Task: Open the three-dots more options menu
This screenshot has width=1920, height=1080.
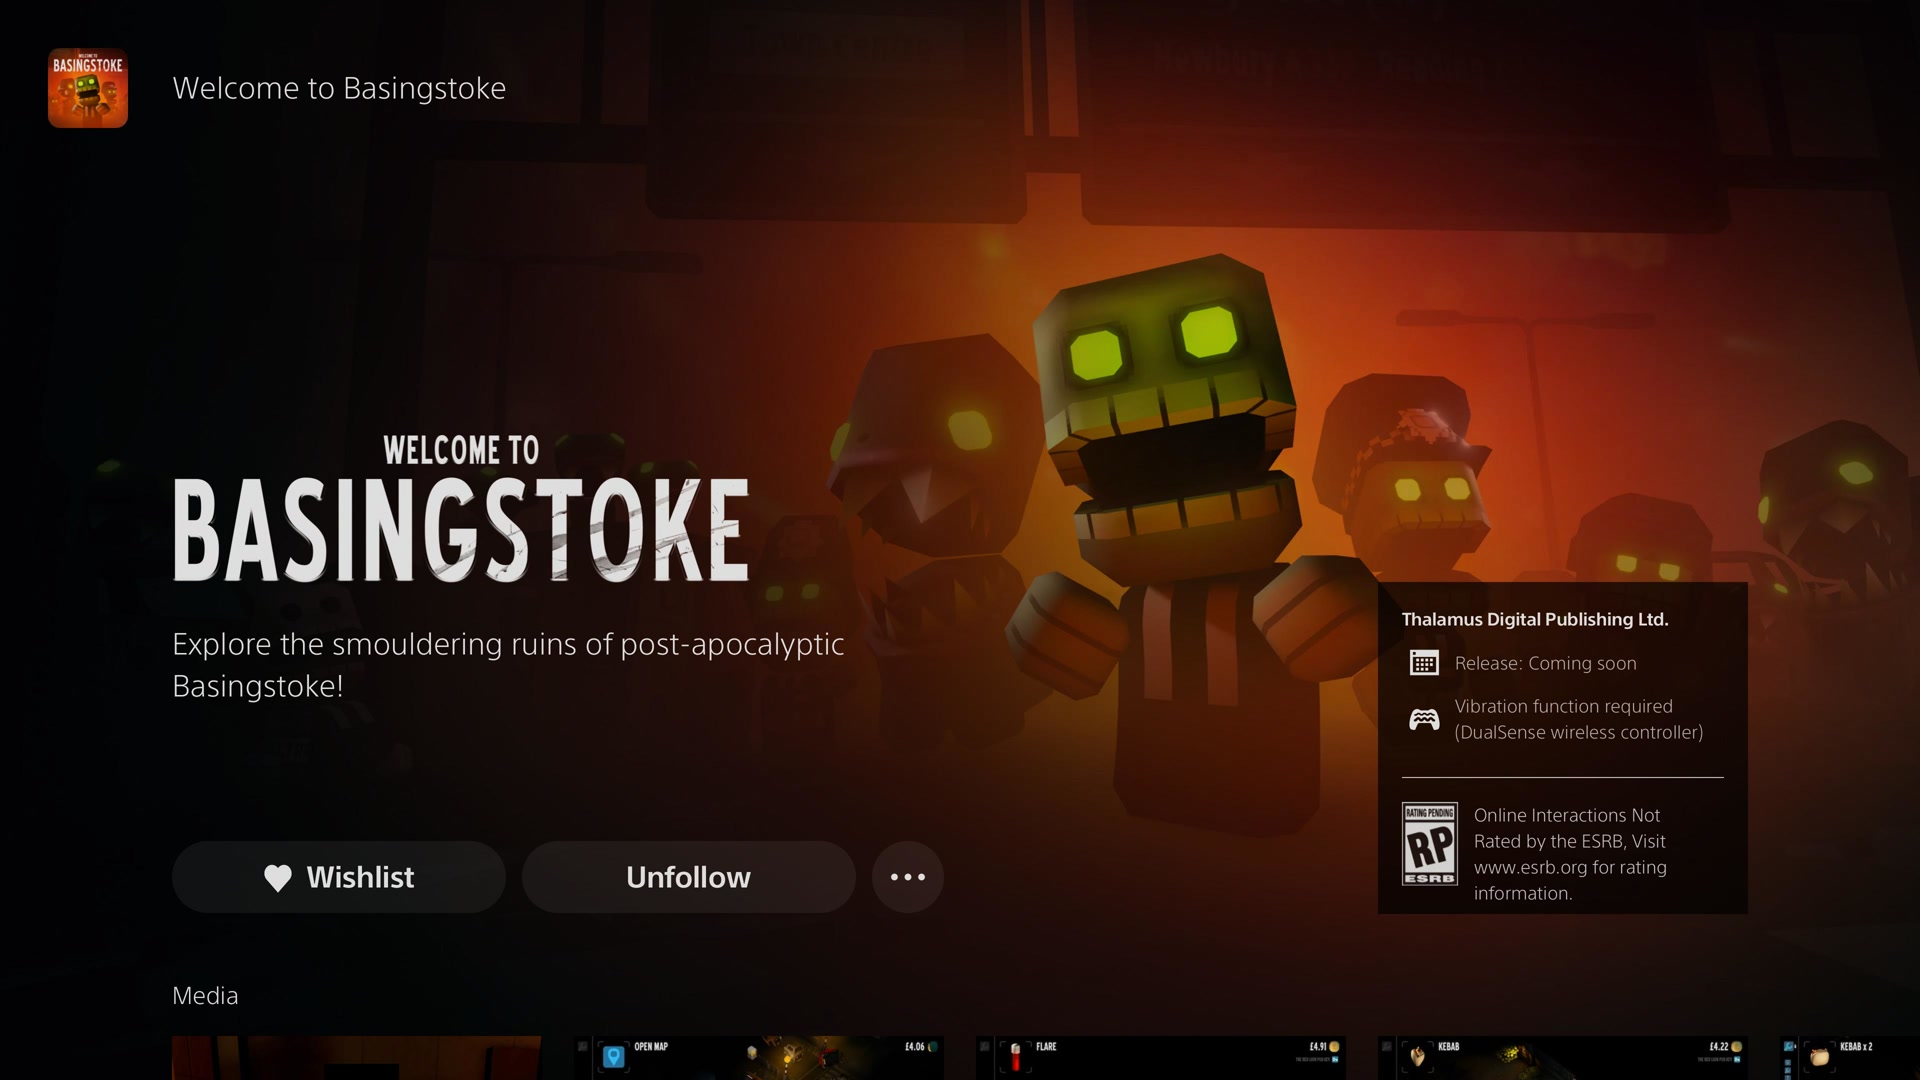Action: pyautogui.click(x=908, y=877)
